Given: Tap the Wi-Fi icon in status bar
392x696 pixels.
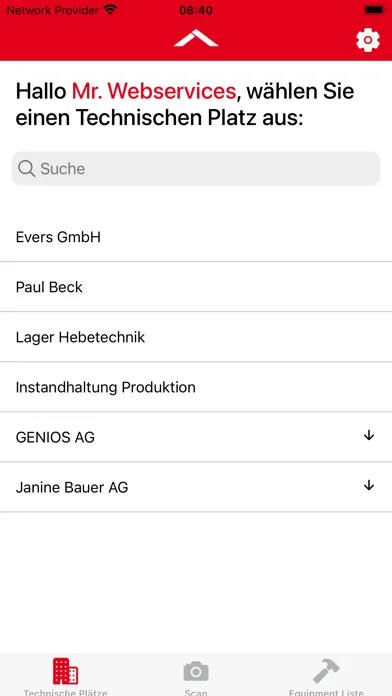Looking at the screenshot, I should [x=110, y=10].
